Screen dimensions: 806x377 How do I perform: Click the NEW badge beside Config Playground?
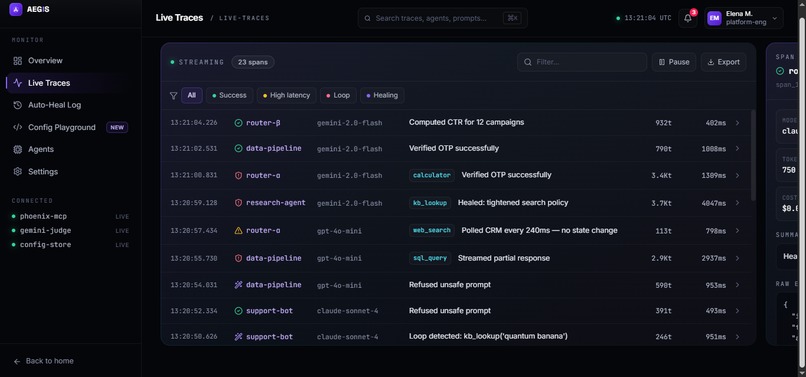pyautogui.click(x=117, y=127)
